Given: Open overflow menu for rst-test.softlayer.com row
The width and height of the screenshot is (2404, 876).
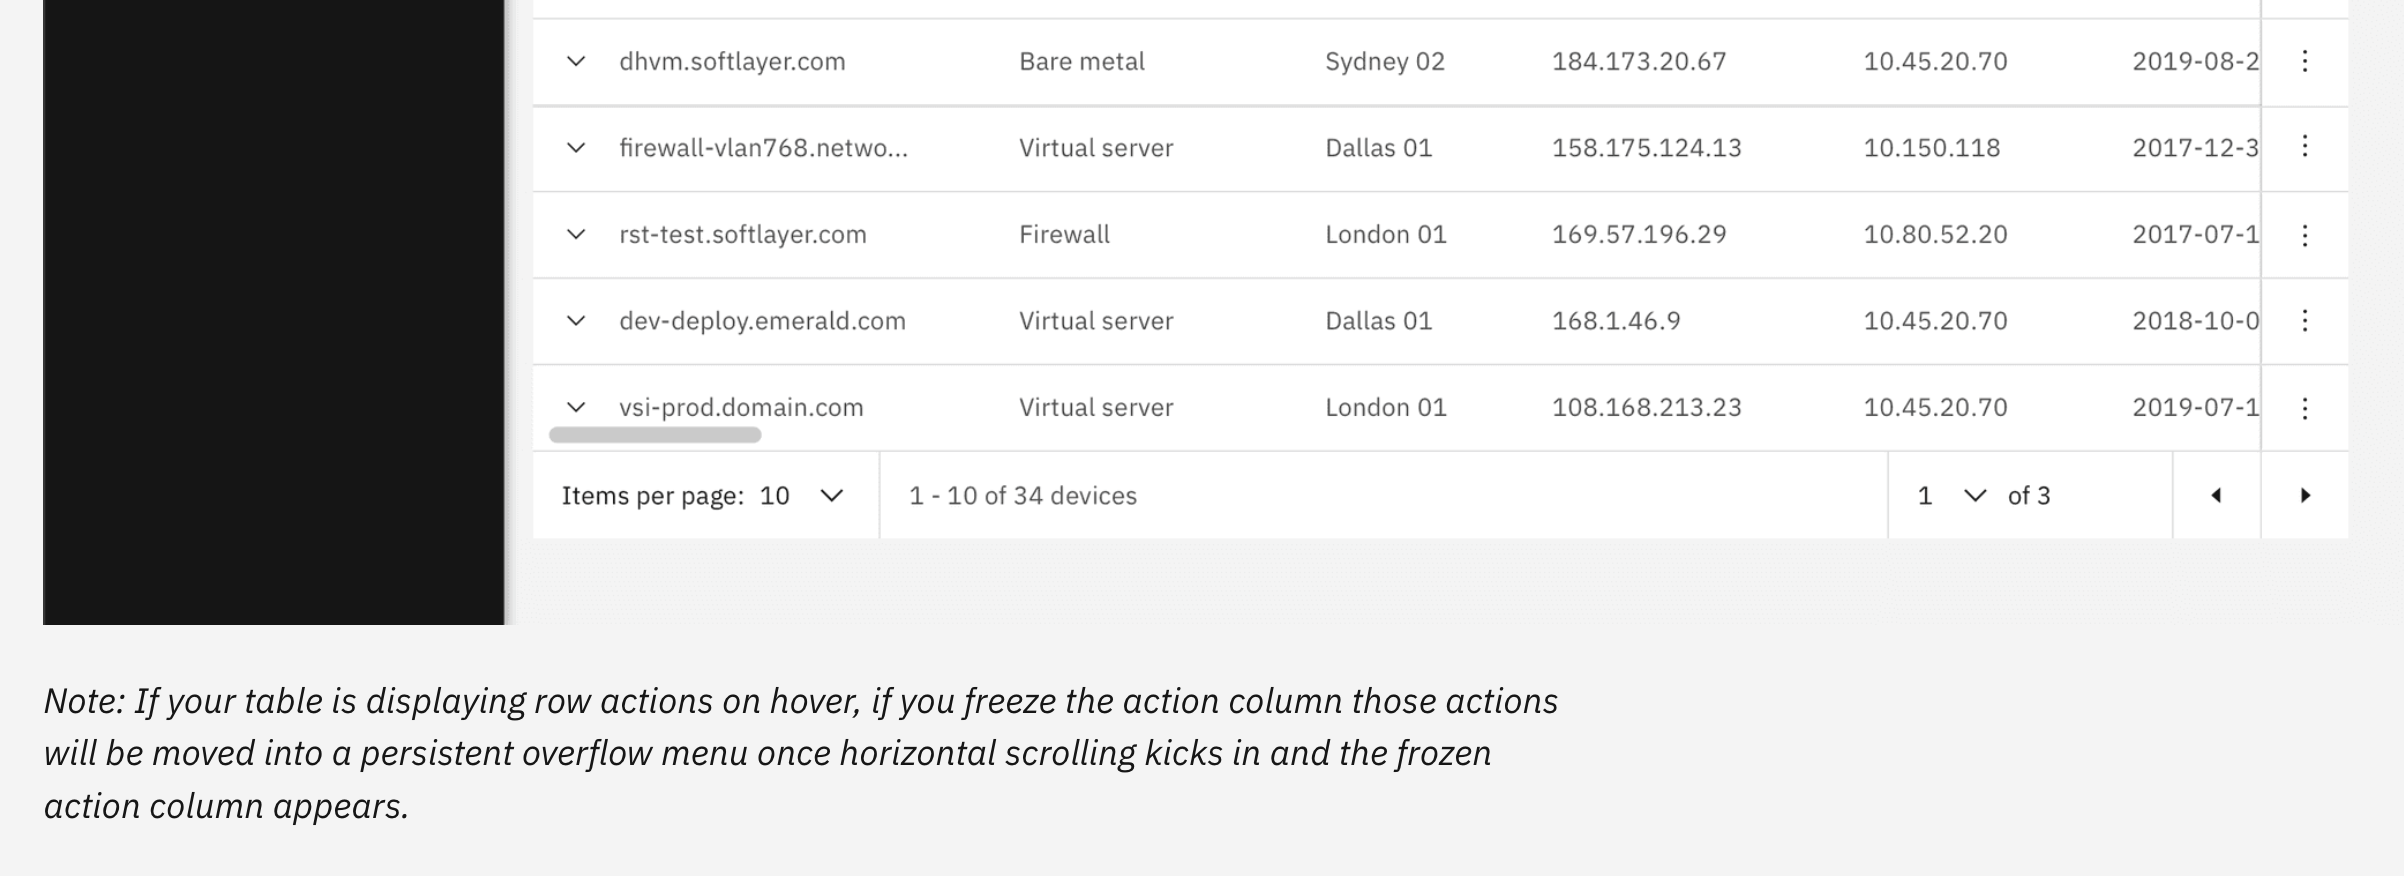Looking at the screenshot, I should point(2306,234).
